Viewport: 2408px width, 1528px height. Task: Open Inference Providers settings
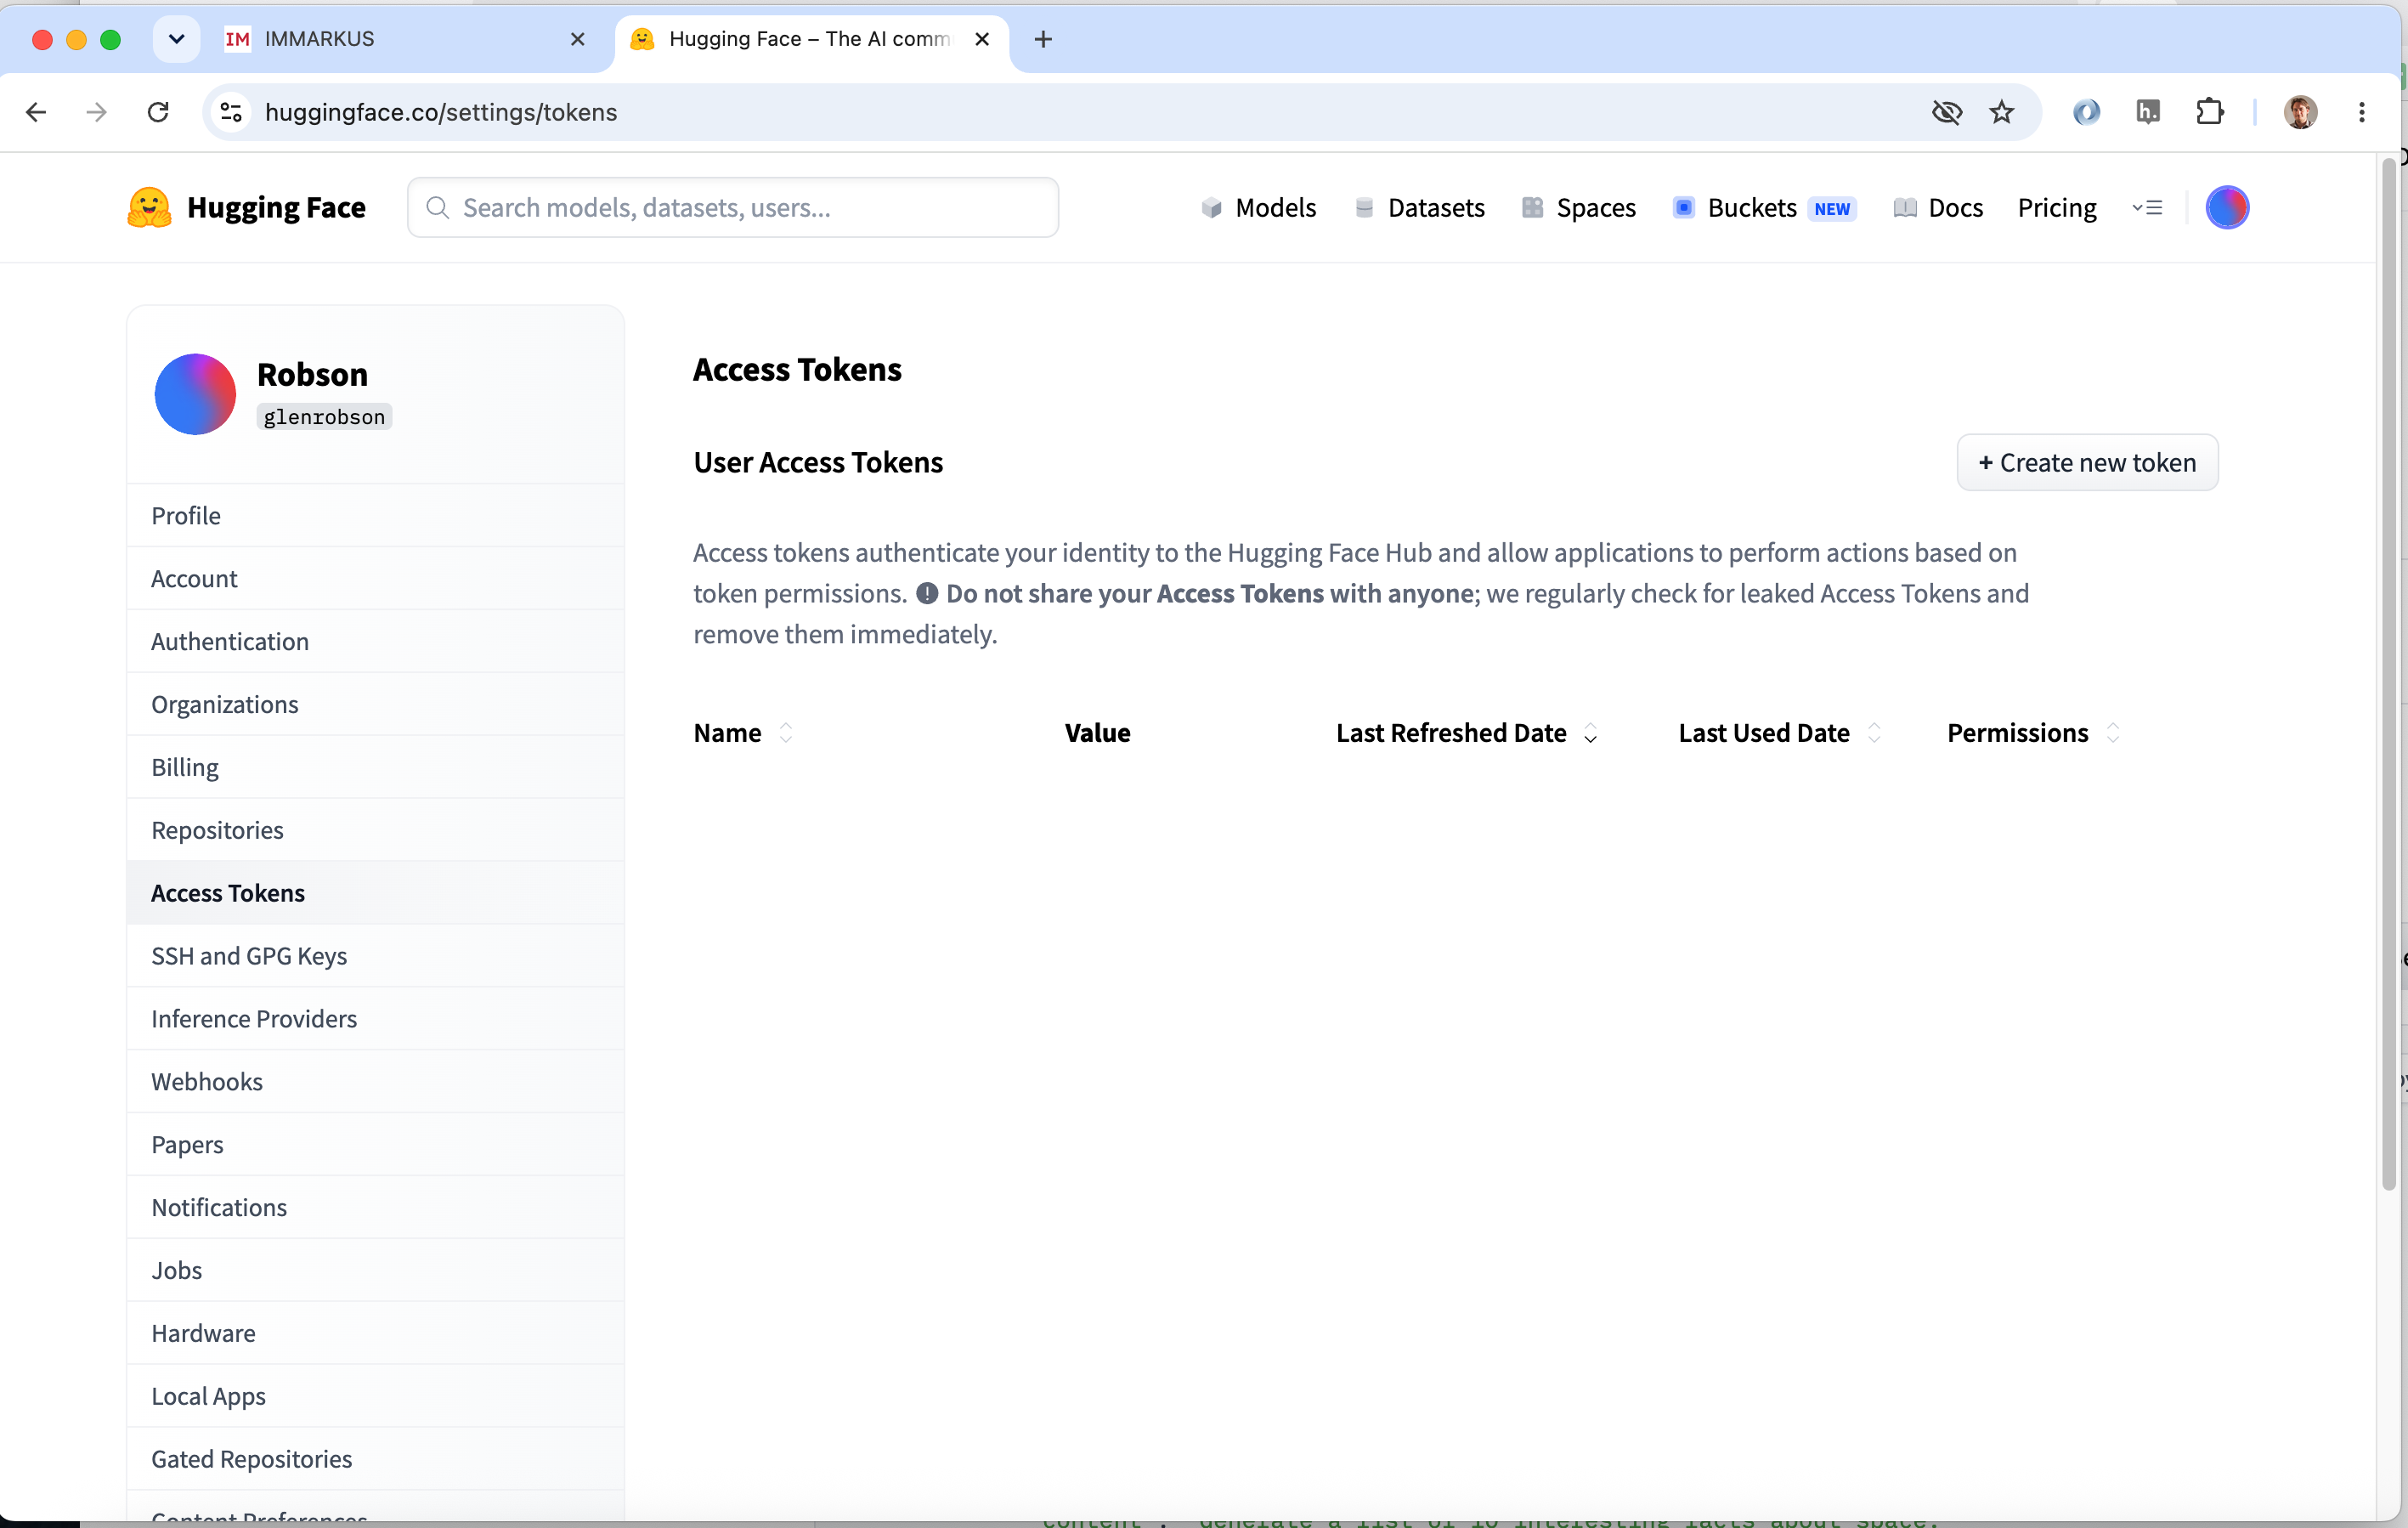(376, 1019)
